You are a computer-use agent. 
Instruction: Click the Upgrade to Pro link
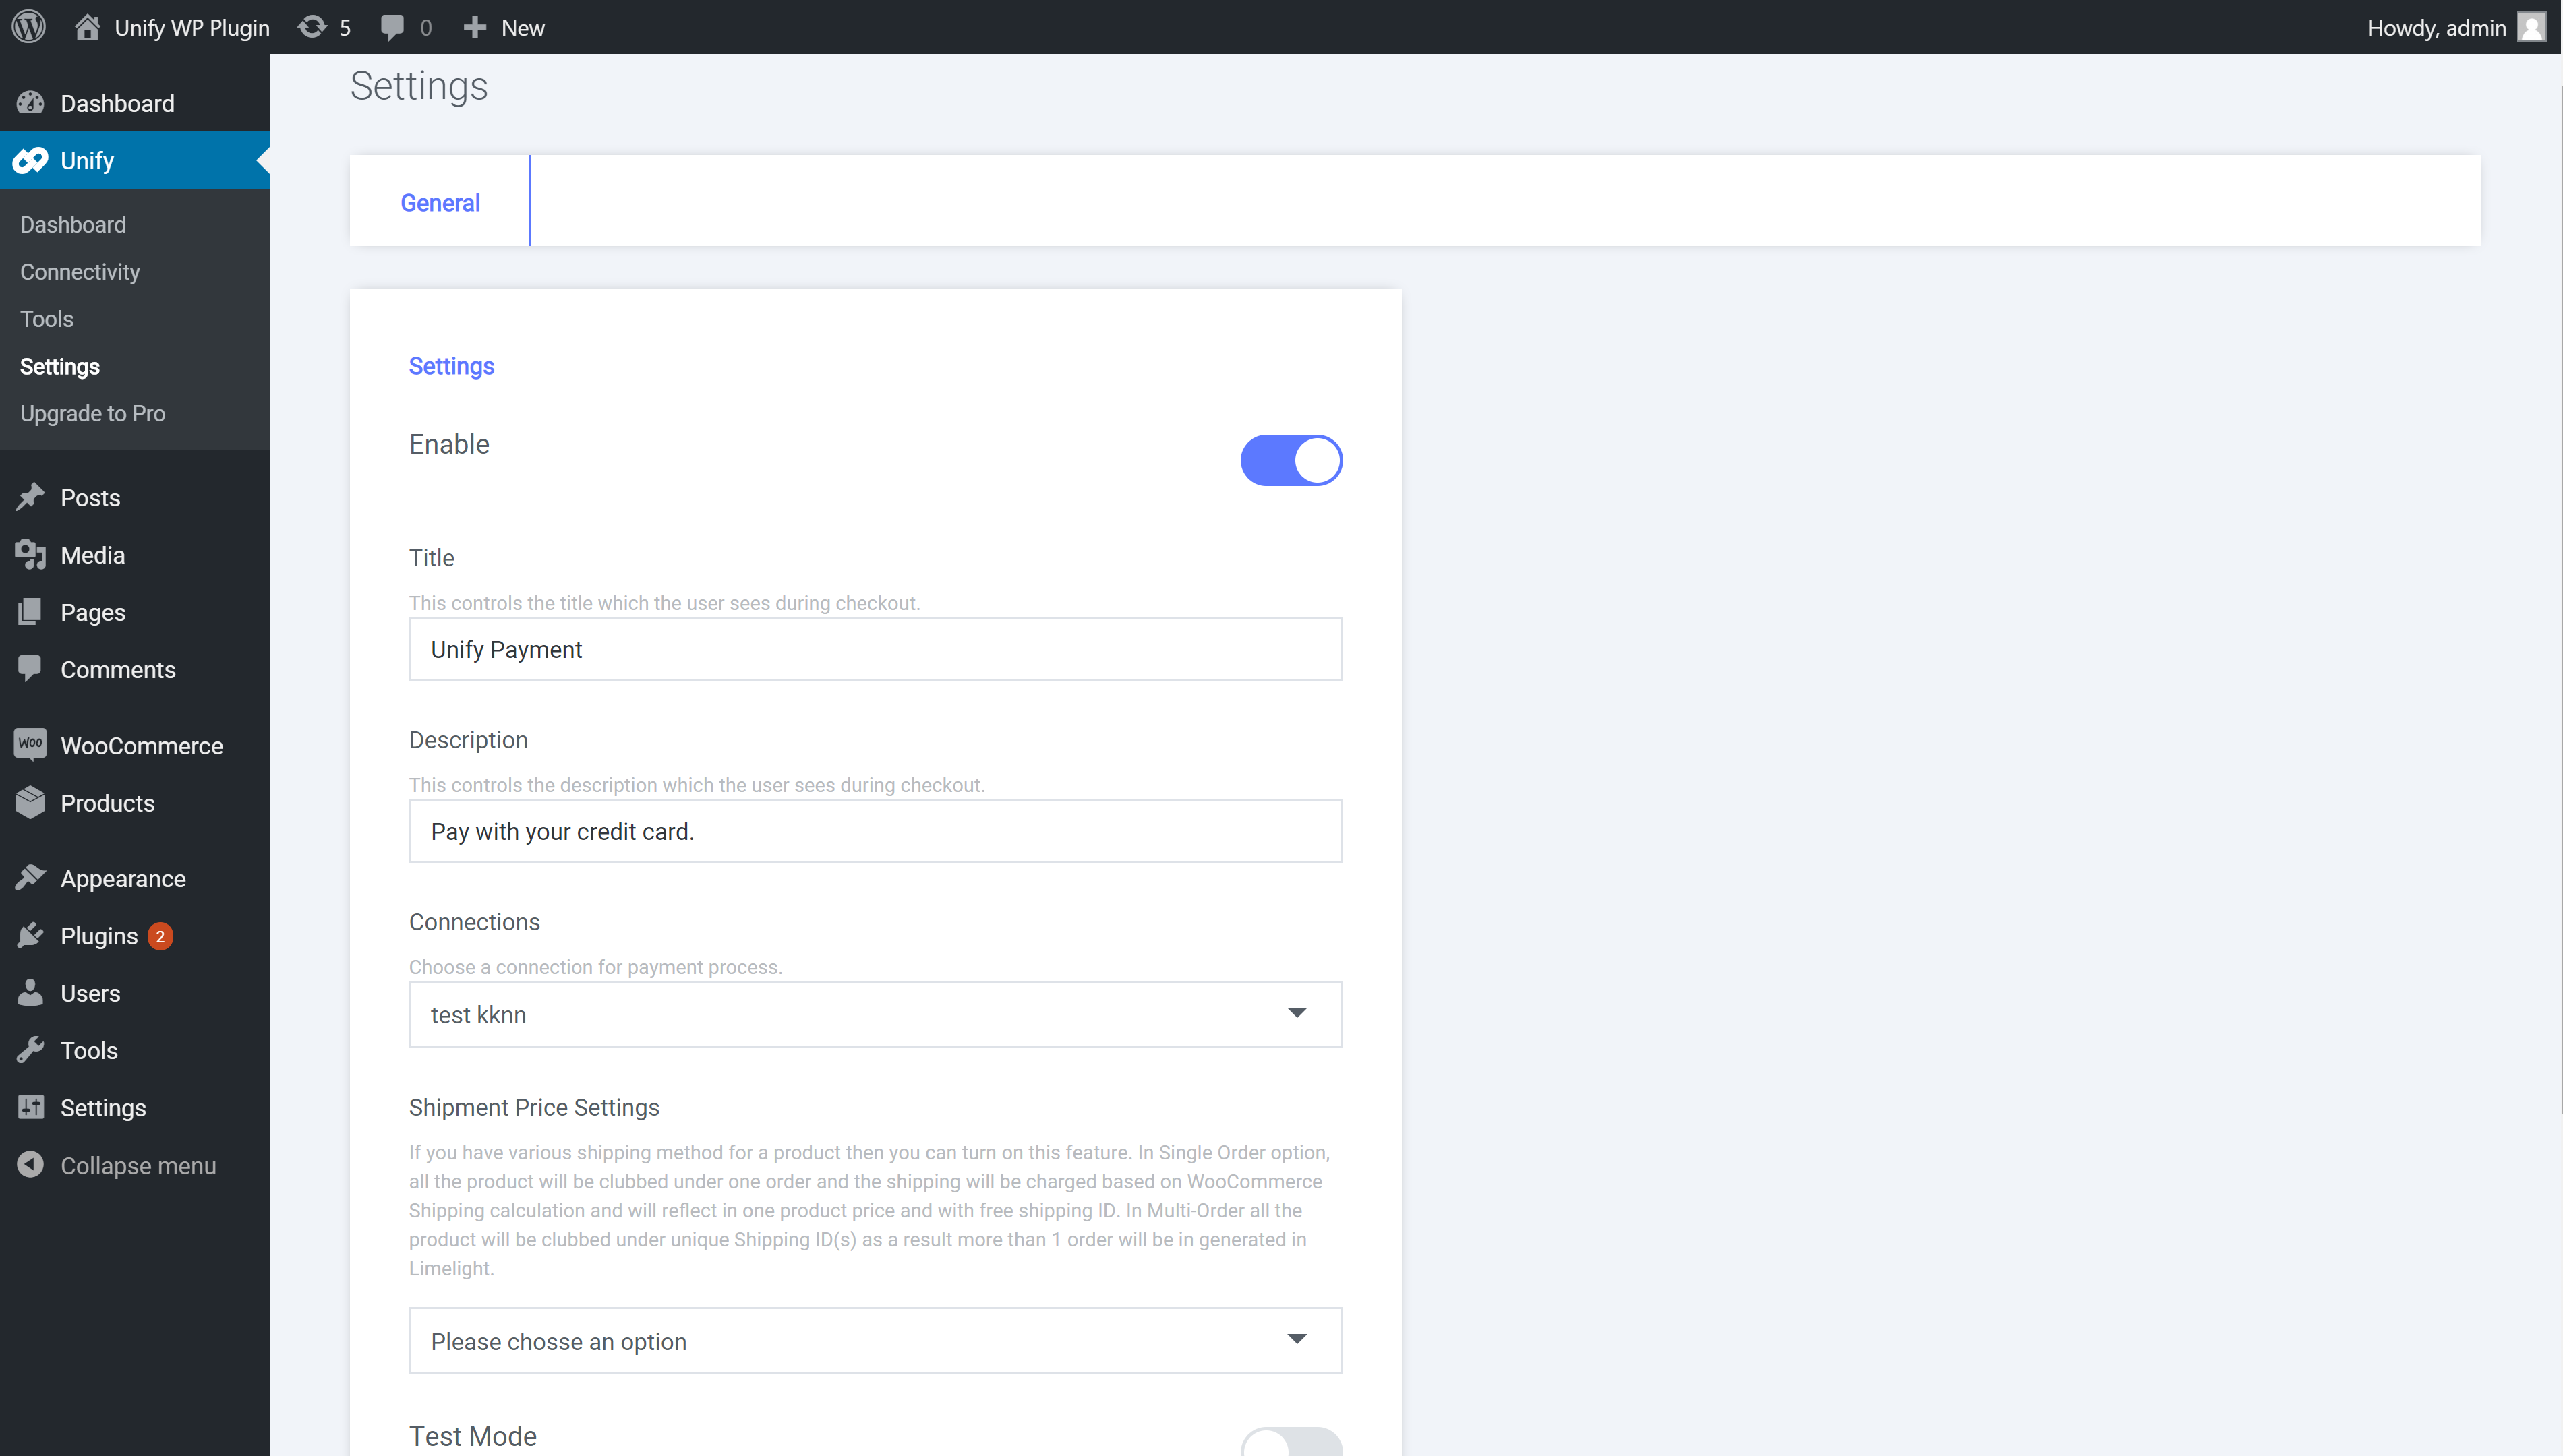93,413
